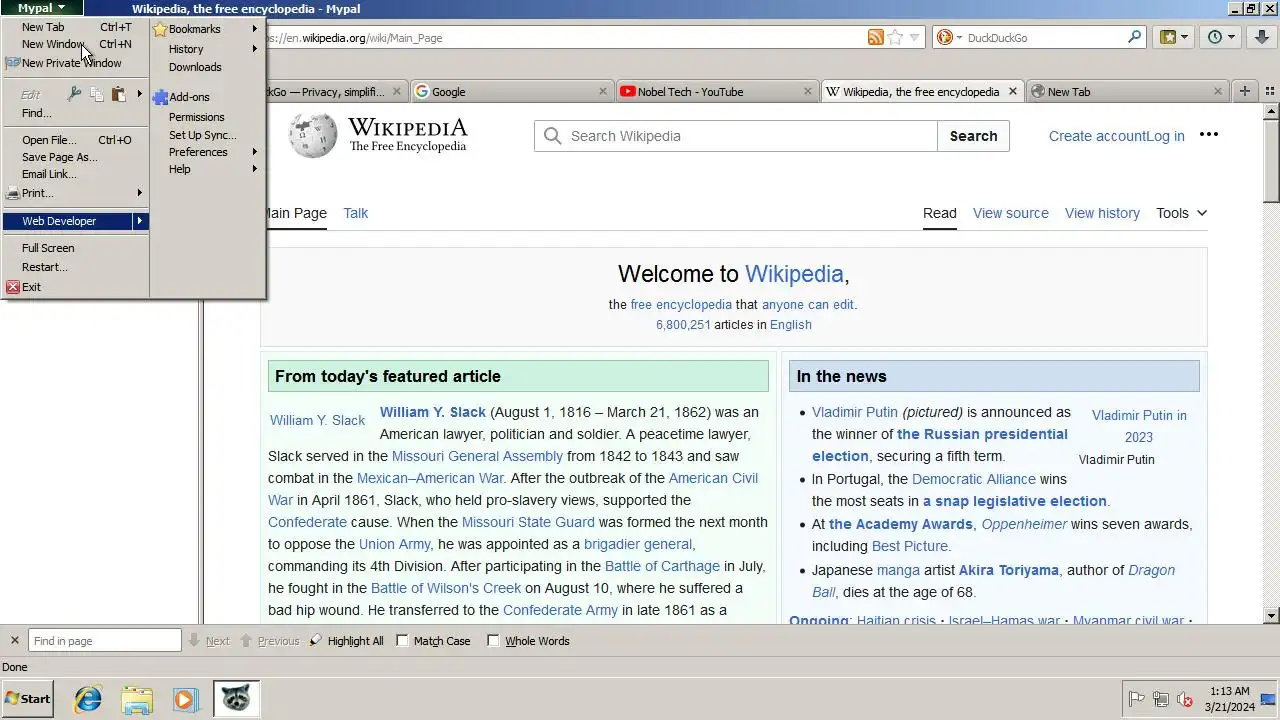Close the find bar with X
This screenshot has height=720, width=1280.
point(14,640)
